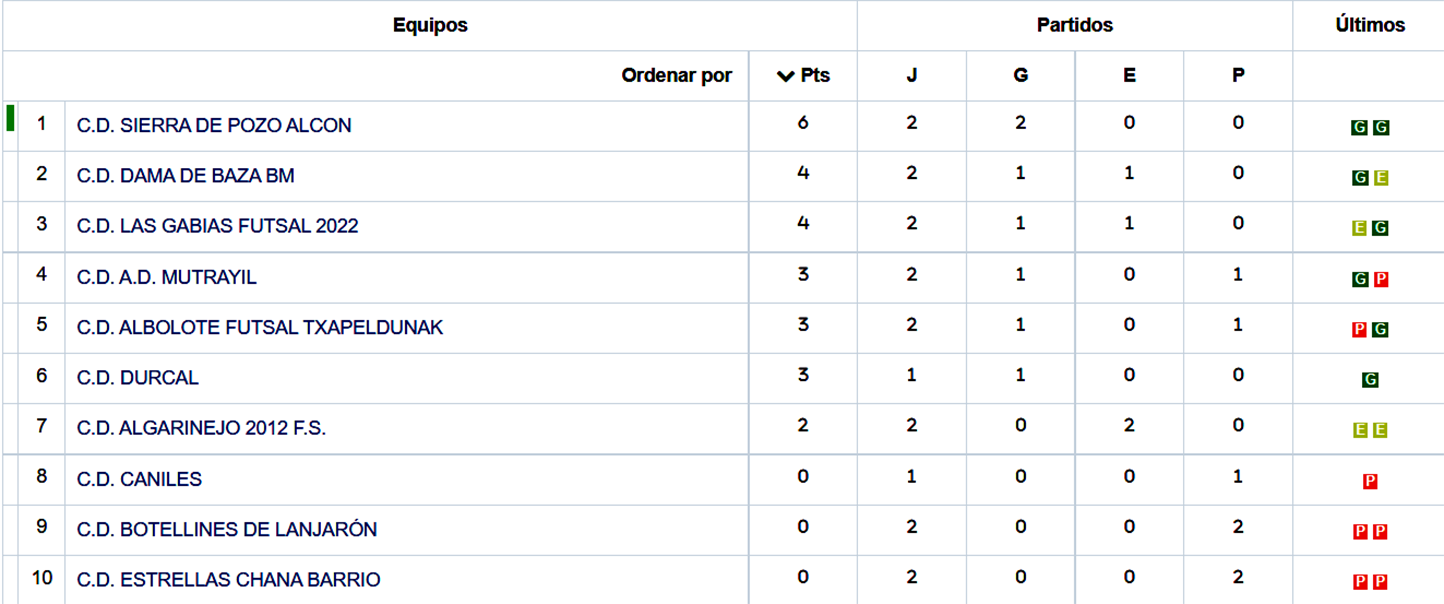The image size is (1444, 604).
Task: Select C.D. ESTRELLAS CHANA BARRIO row
Action: click(x=228, y=580)
